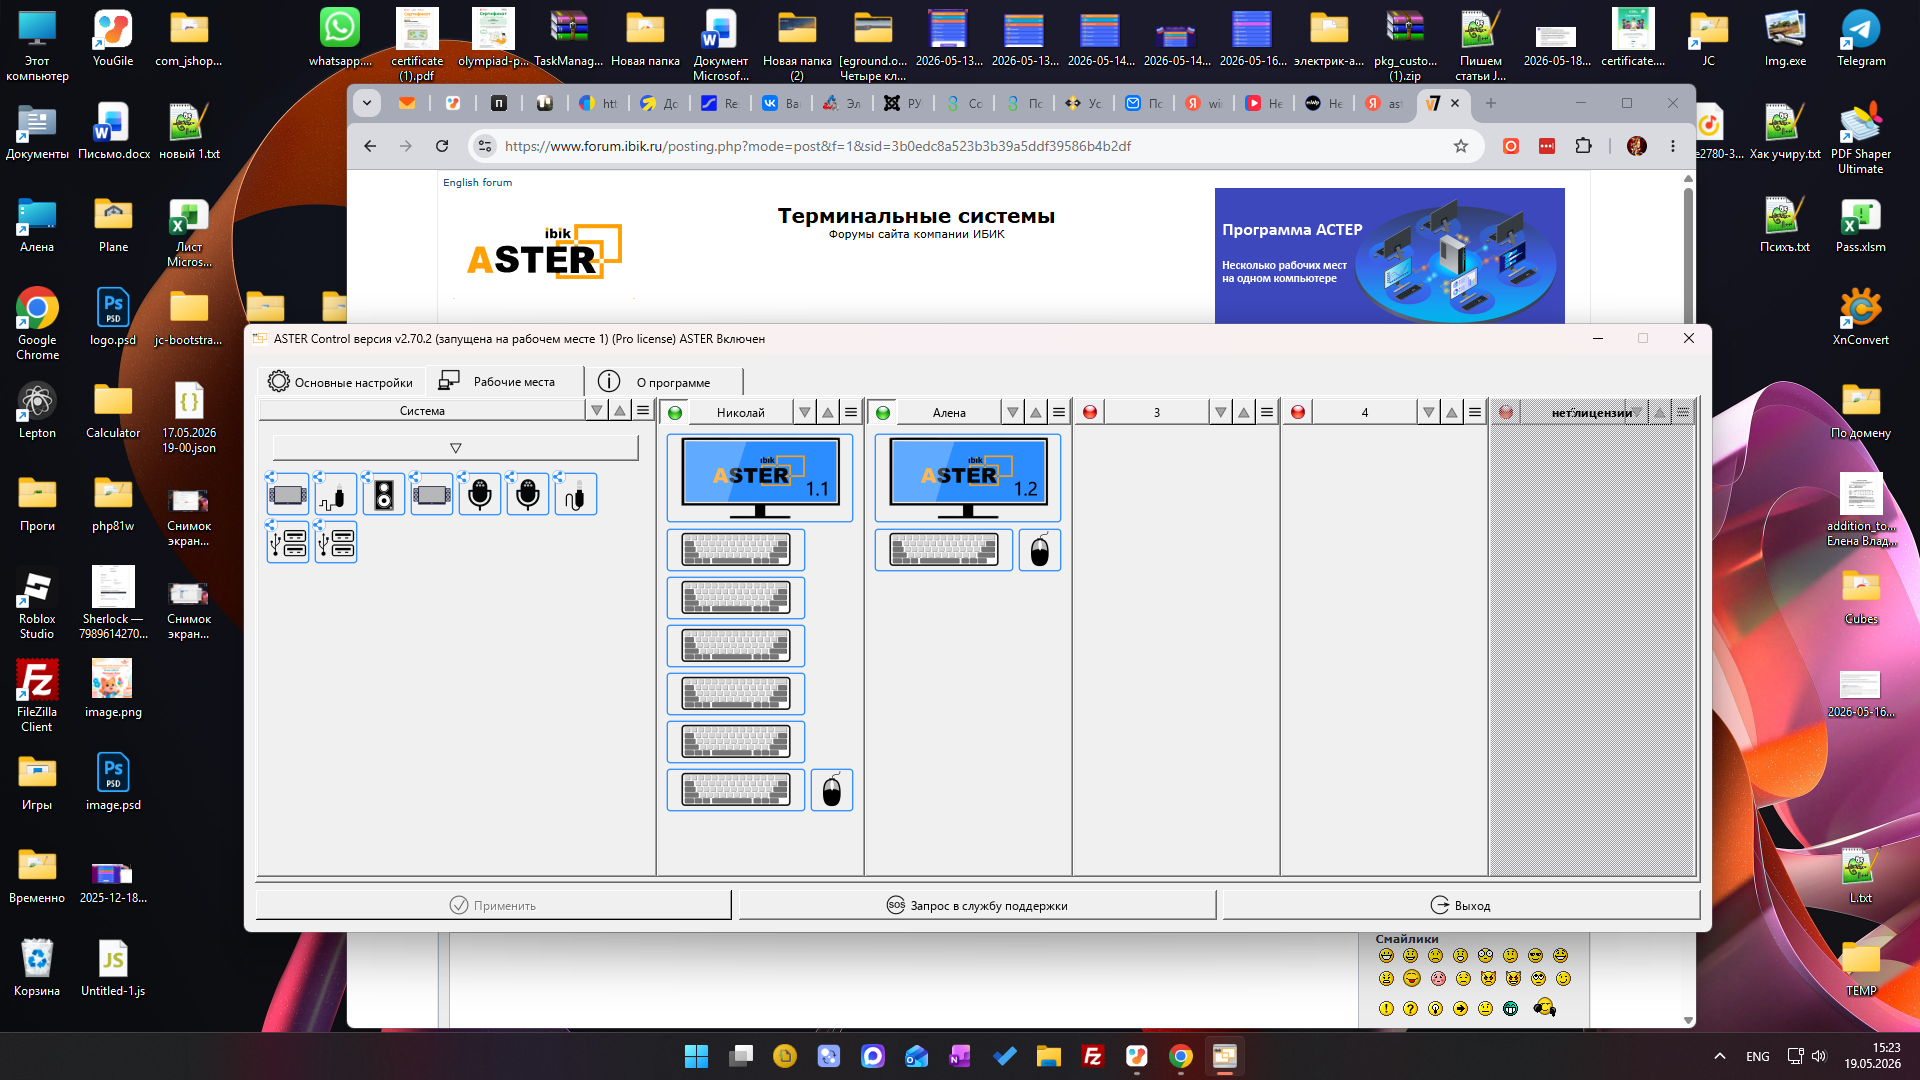Expand workplace 4 down arrow
The image size is (1920, 1080).
[1429, 412]
